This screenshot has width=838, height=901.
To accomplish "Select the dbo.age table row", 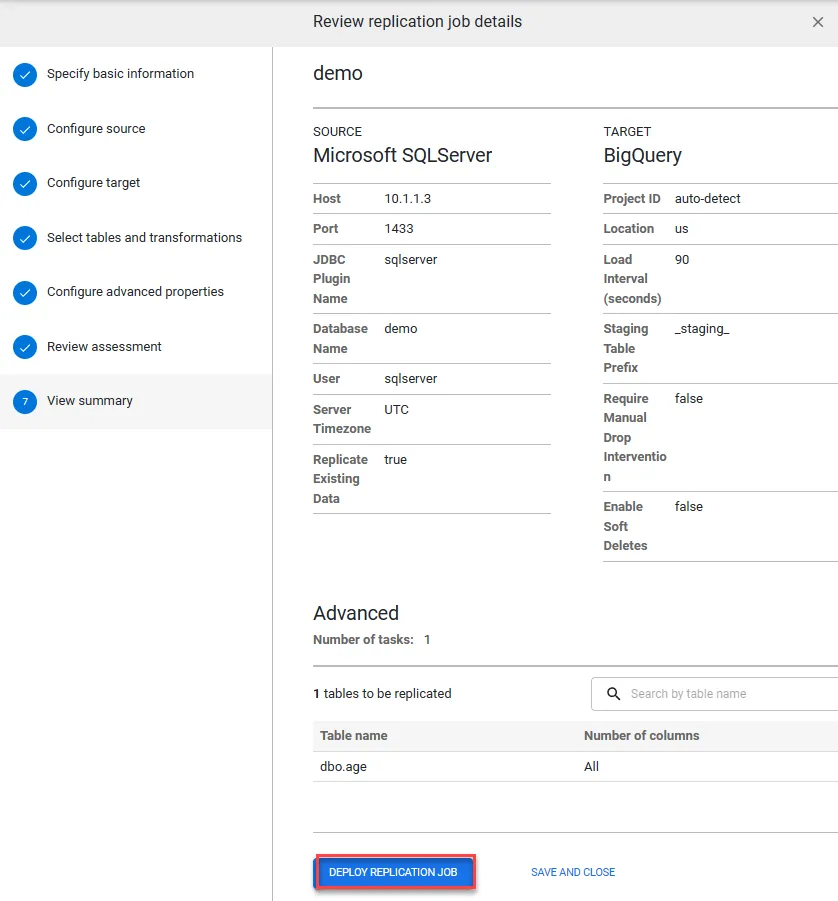I will coord(575,767).
